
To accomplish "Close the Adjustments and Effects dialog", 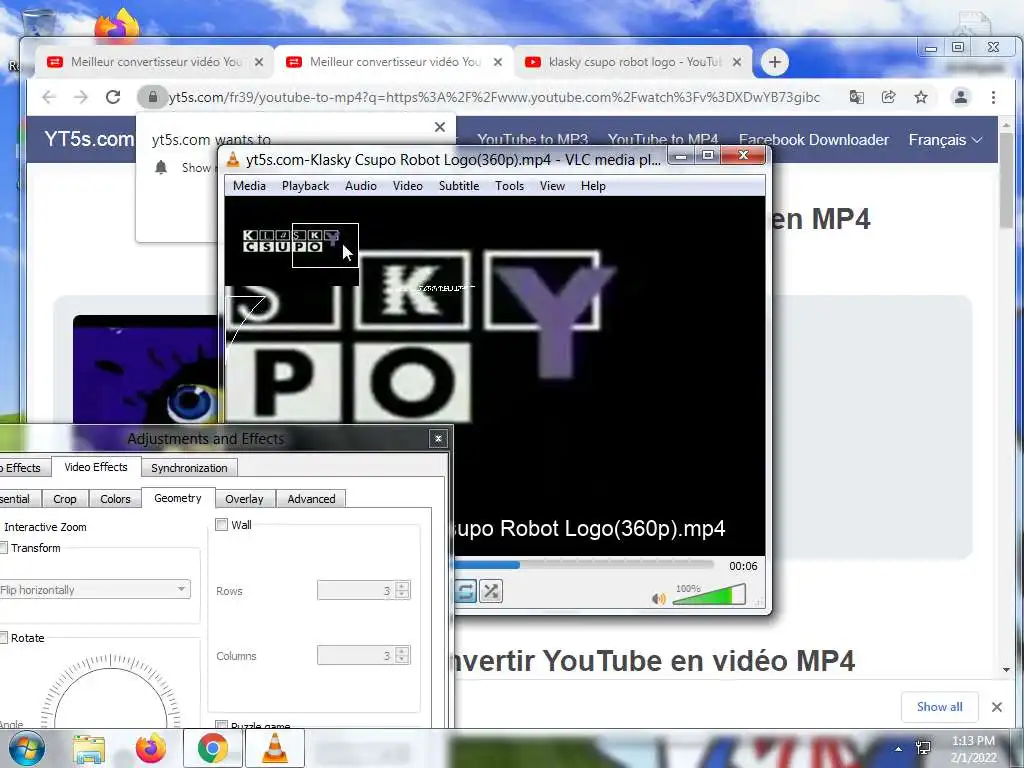I will [438, 439].
